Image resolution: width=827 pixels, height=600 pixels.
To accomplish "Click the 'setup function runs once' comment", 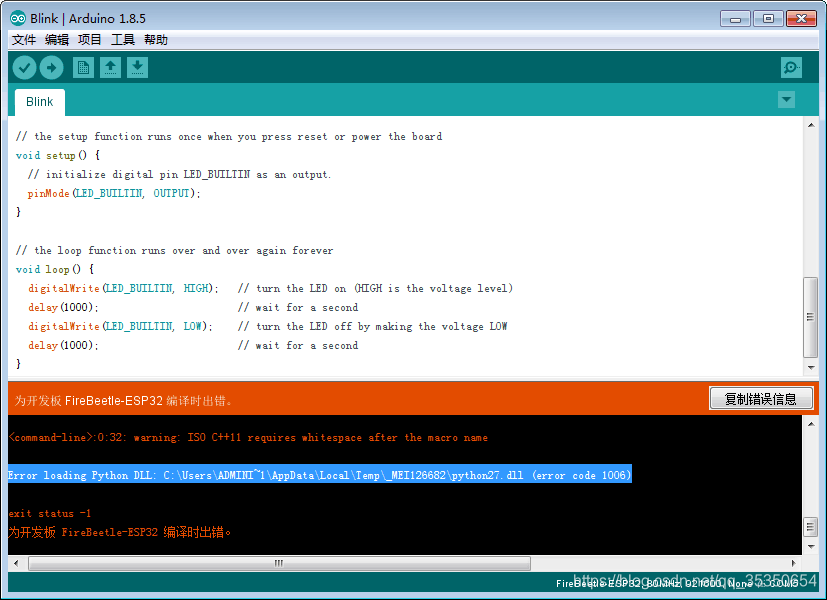I will [229, 137].
